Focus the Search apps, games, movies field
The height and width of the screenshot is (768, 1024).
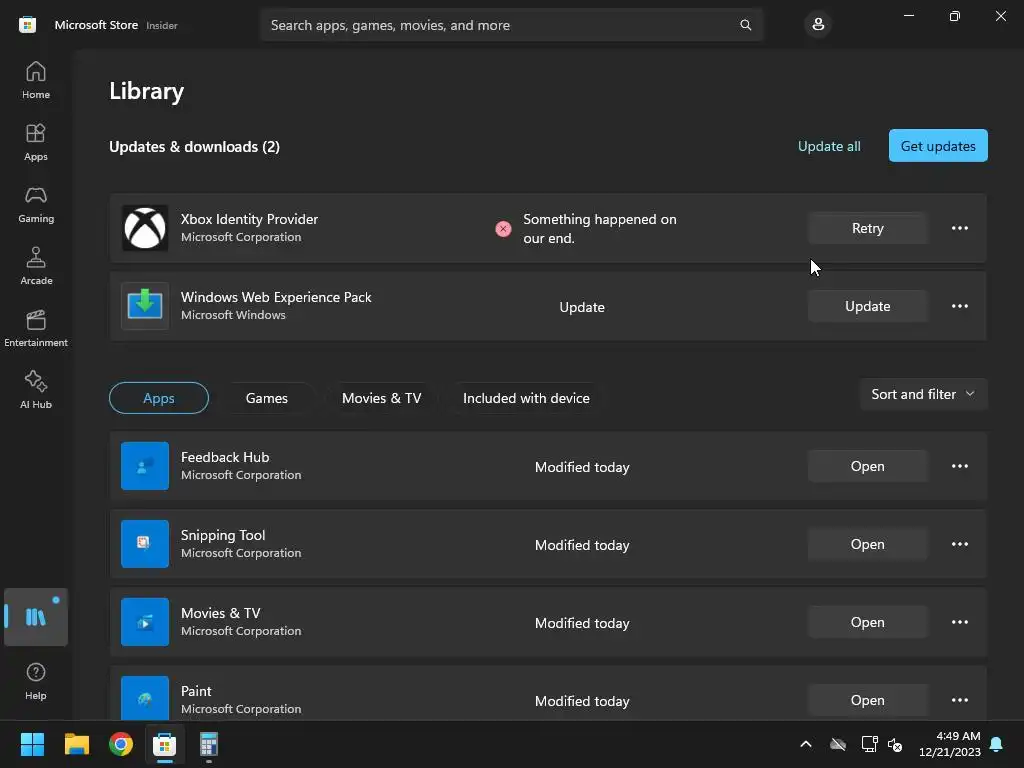(511, 25)
